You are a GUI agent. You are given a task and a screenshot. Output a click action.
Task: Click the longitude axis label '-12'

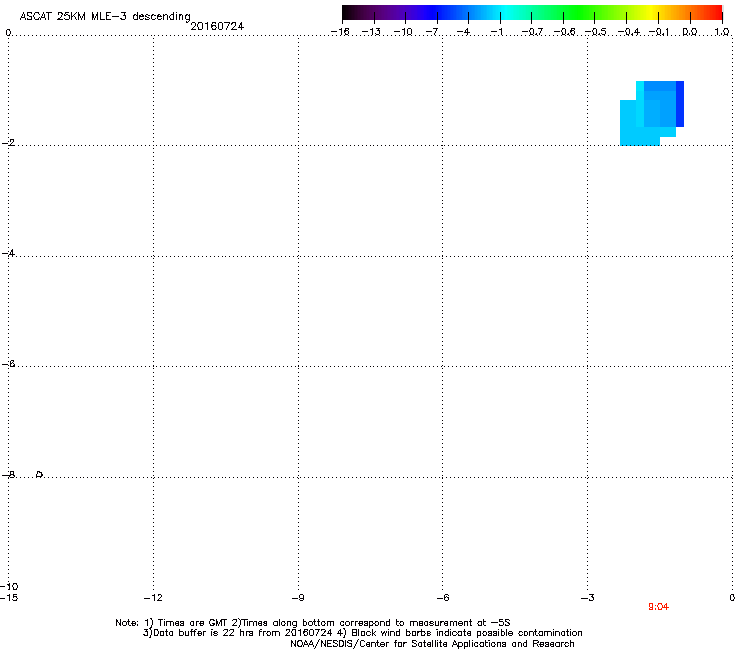pos(153,598)
